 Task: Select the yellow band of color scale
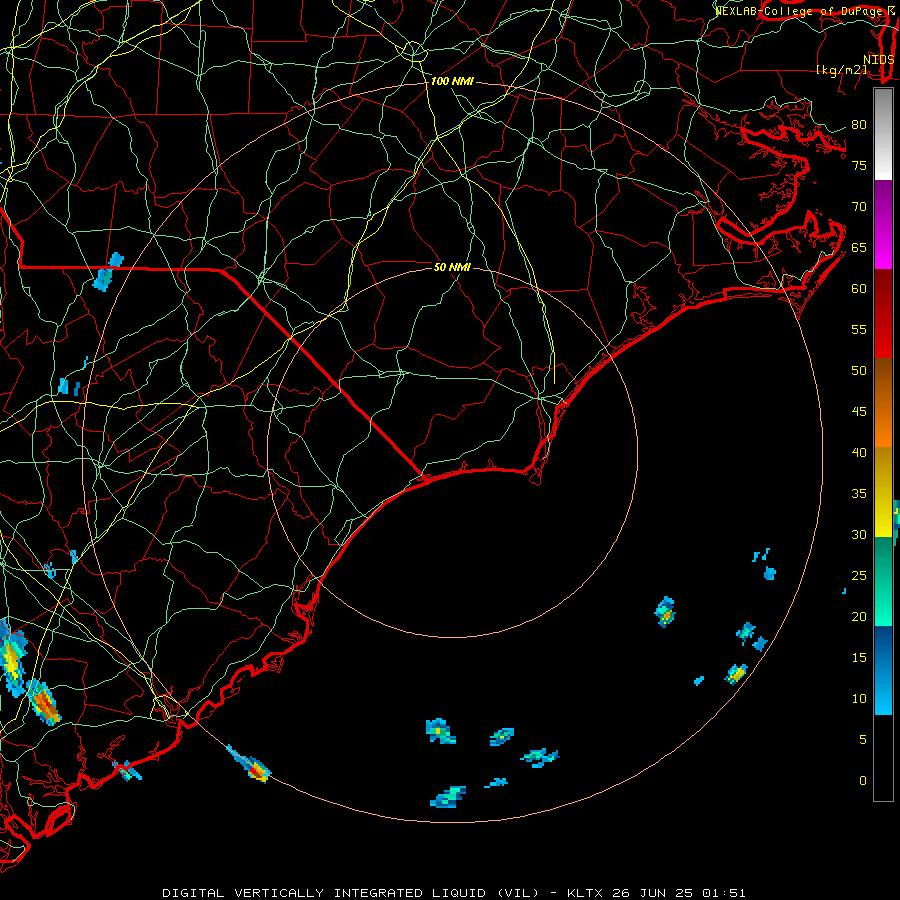click(883, 492)
